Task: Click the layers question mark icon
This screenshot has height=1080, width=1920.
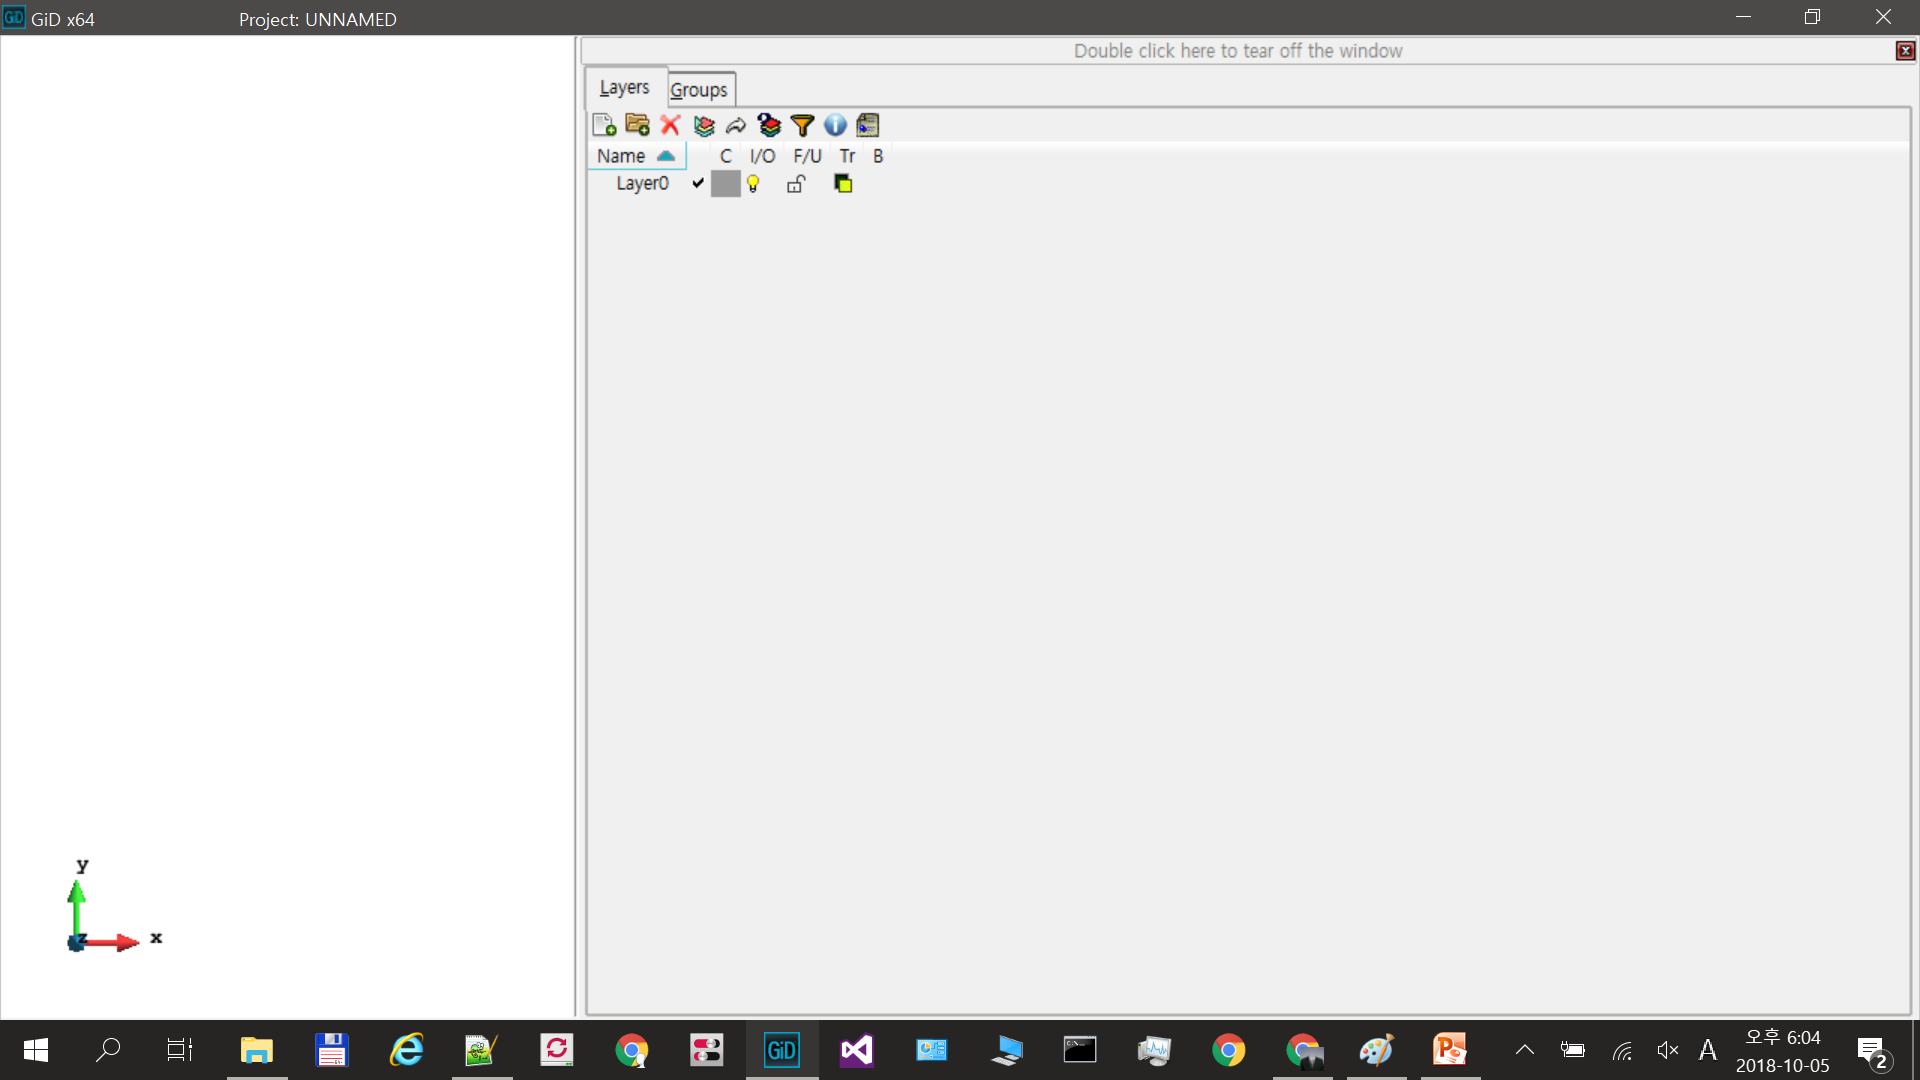Action: [769, 125]
